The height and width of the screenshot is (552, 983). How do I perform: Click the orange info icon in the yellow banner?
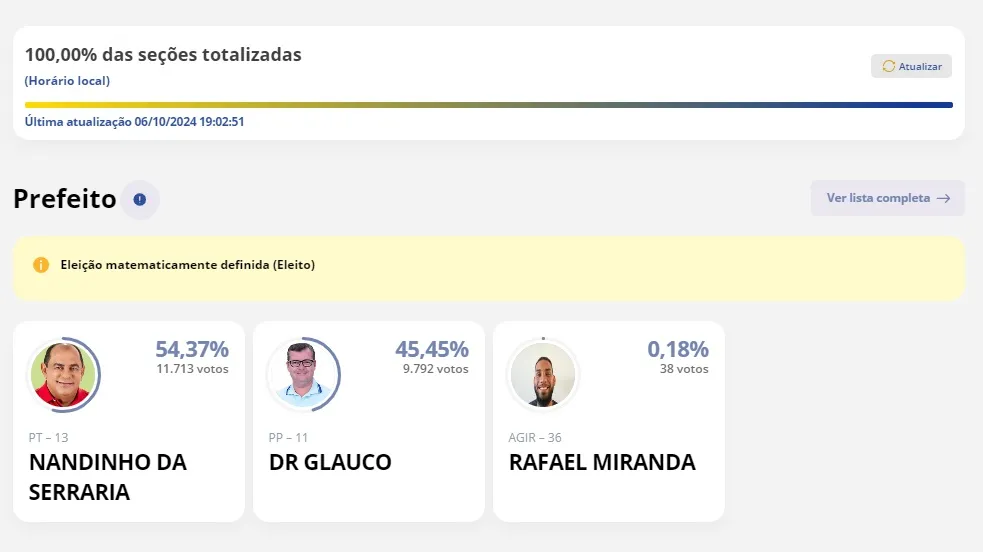[x=41, y=265]
